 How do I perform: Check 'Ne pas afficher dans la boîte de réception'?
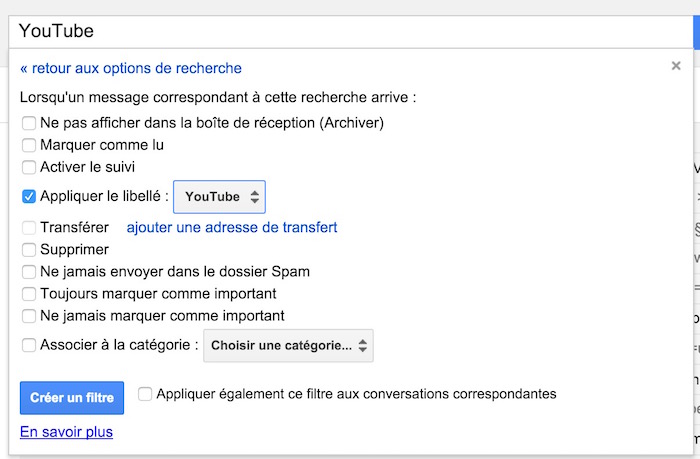29,123
